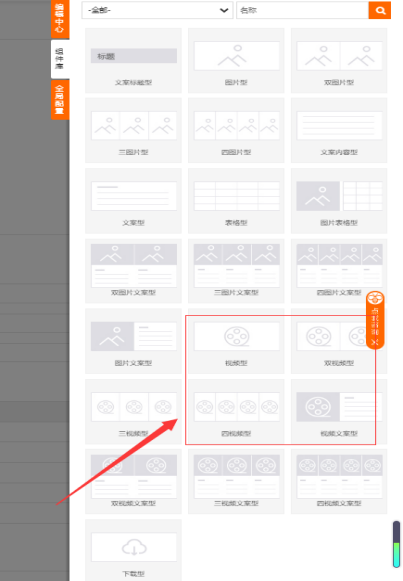This screenshot has height=581, width=403.
Task: Choose the 双图片型 double image component
Action: 339,61
